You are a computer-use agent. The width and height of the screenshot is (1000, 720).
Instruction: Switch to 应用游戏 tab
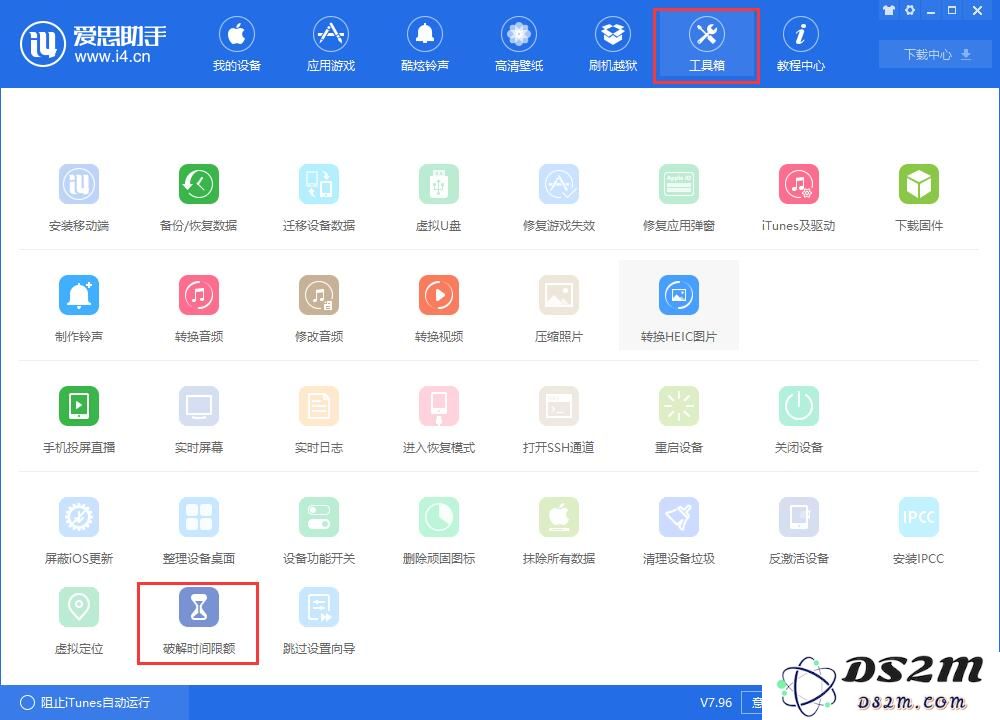tap(330, 43)
